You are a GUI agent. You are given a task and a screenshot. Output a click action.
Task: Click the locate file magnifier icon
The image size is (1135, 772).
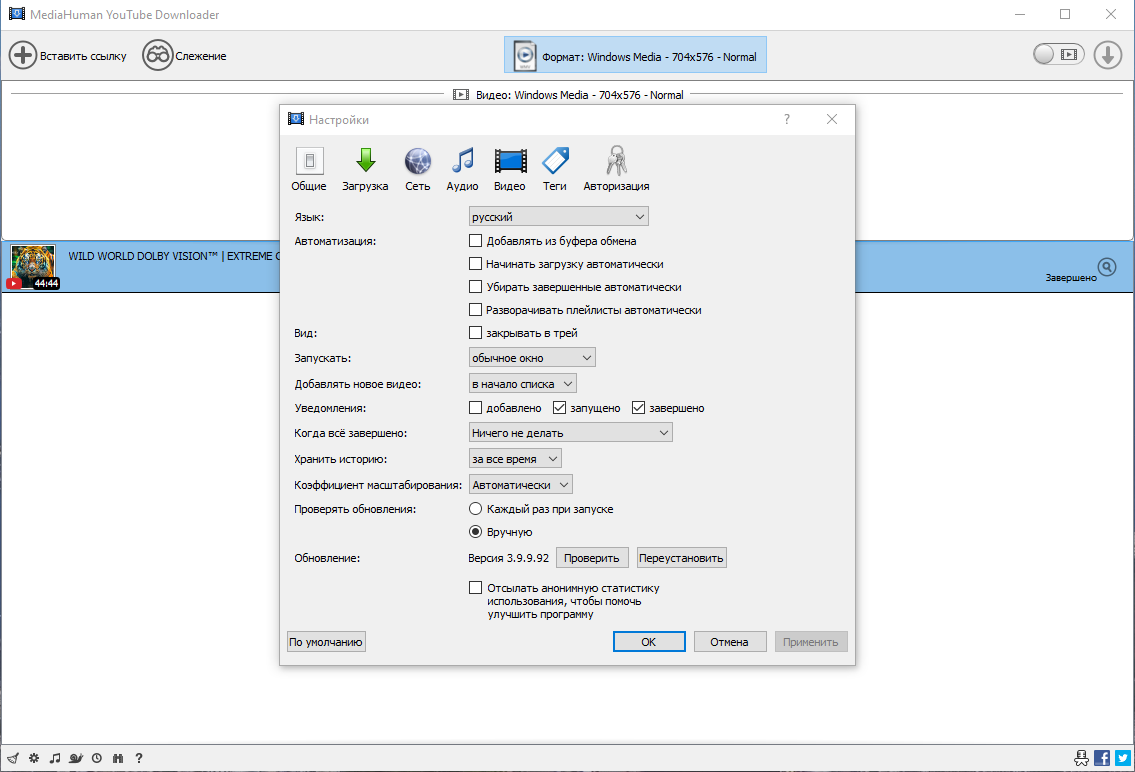pyautogui.click(x=1107, y=267)
